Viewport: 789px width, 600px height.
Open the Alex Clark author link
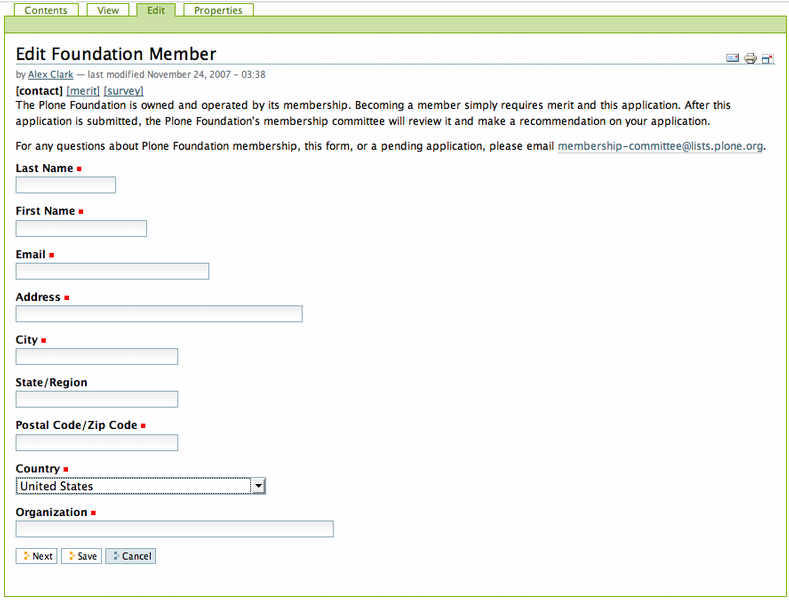50,74
